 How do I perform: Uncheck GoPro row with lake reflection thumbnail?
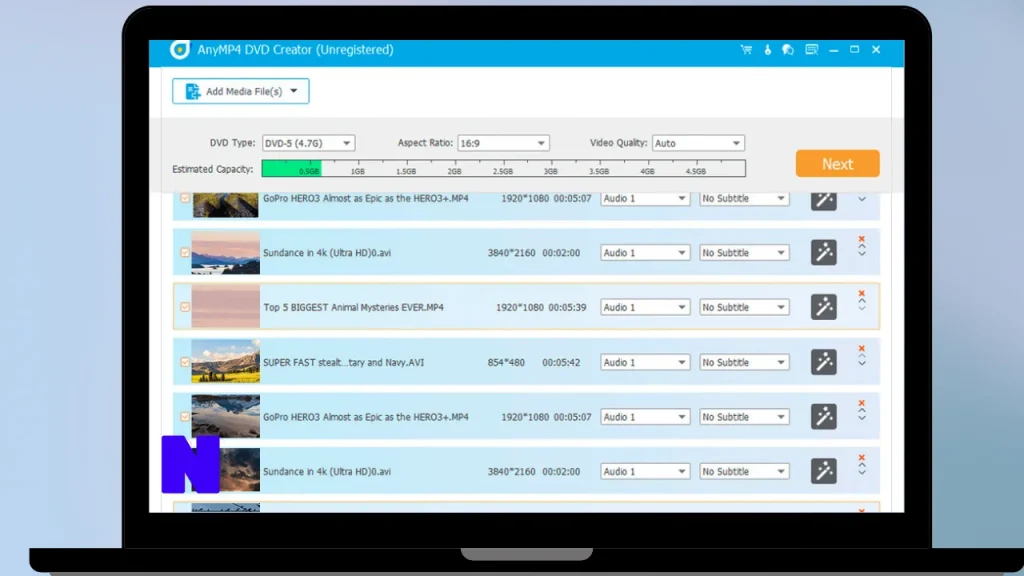click(185, 417)
